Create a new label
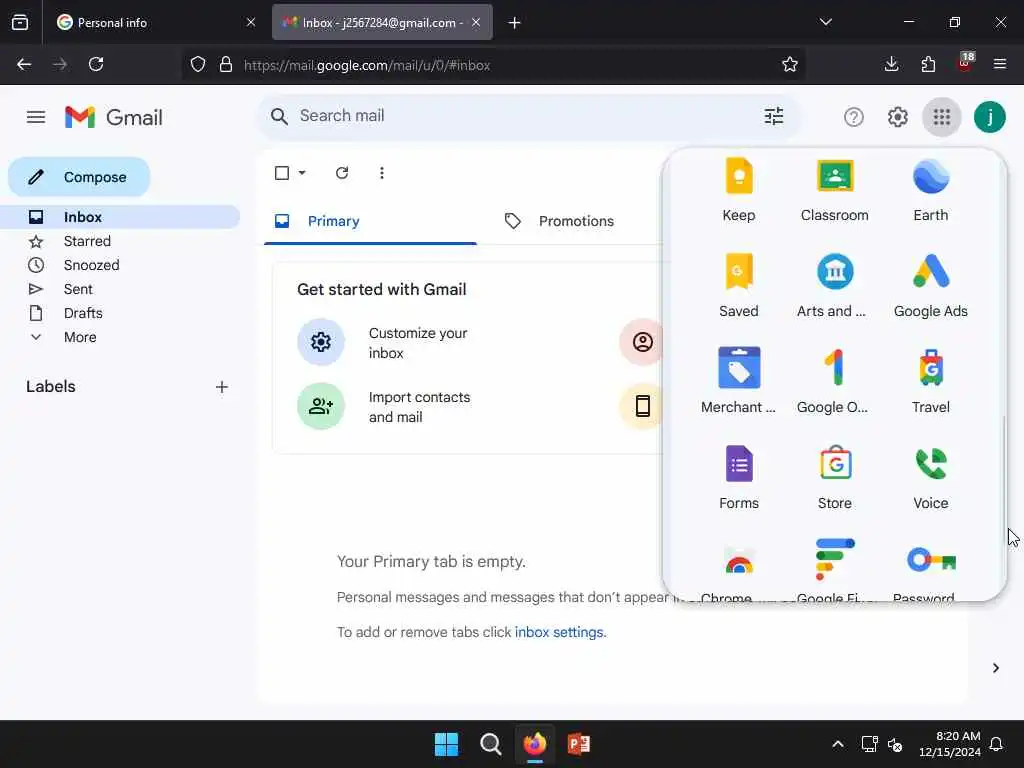The height and width of the screenshot is (768, 1024). (221, 387)
